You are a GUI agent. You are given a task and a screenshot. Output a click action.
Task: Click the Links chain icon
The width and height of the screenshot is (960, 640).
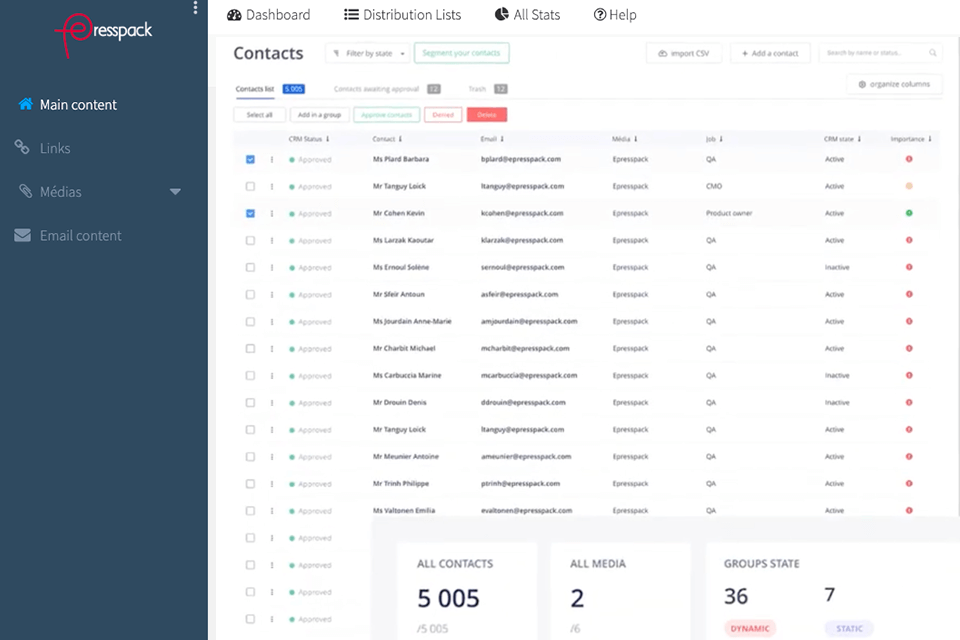(x=22, y=147)
